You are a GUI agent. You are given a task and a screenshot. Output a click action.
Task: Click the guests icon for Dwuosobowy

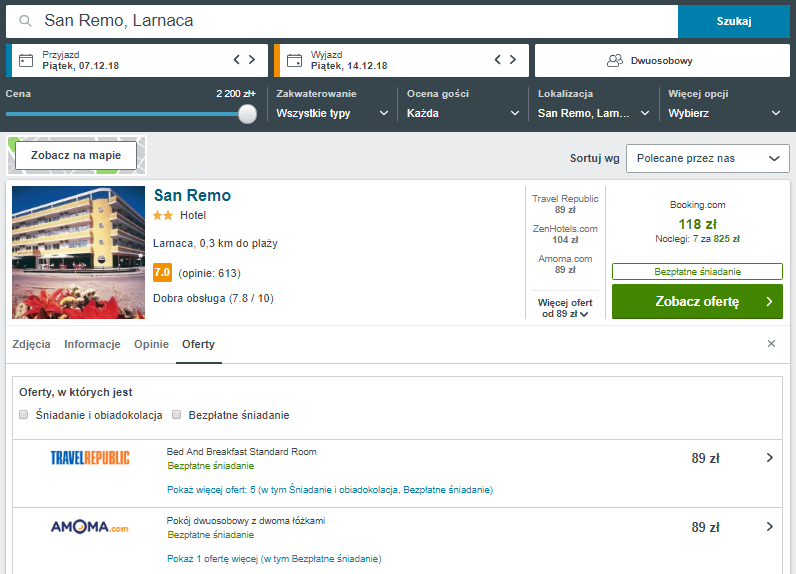coord(615,61)
